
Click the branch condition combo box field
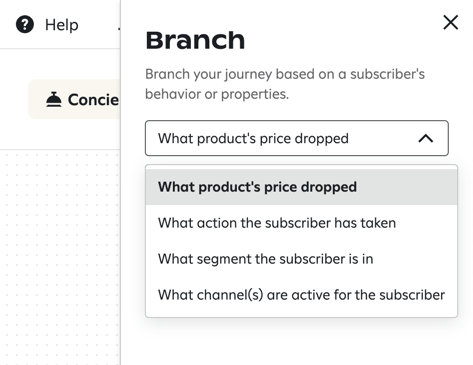point(297,138)
